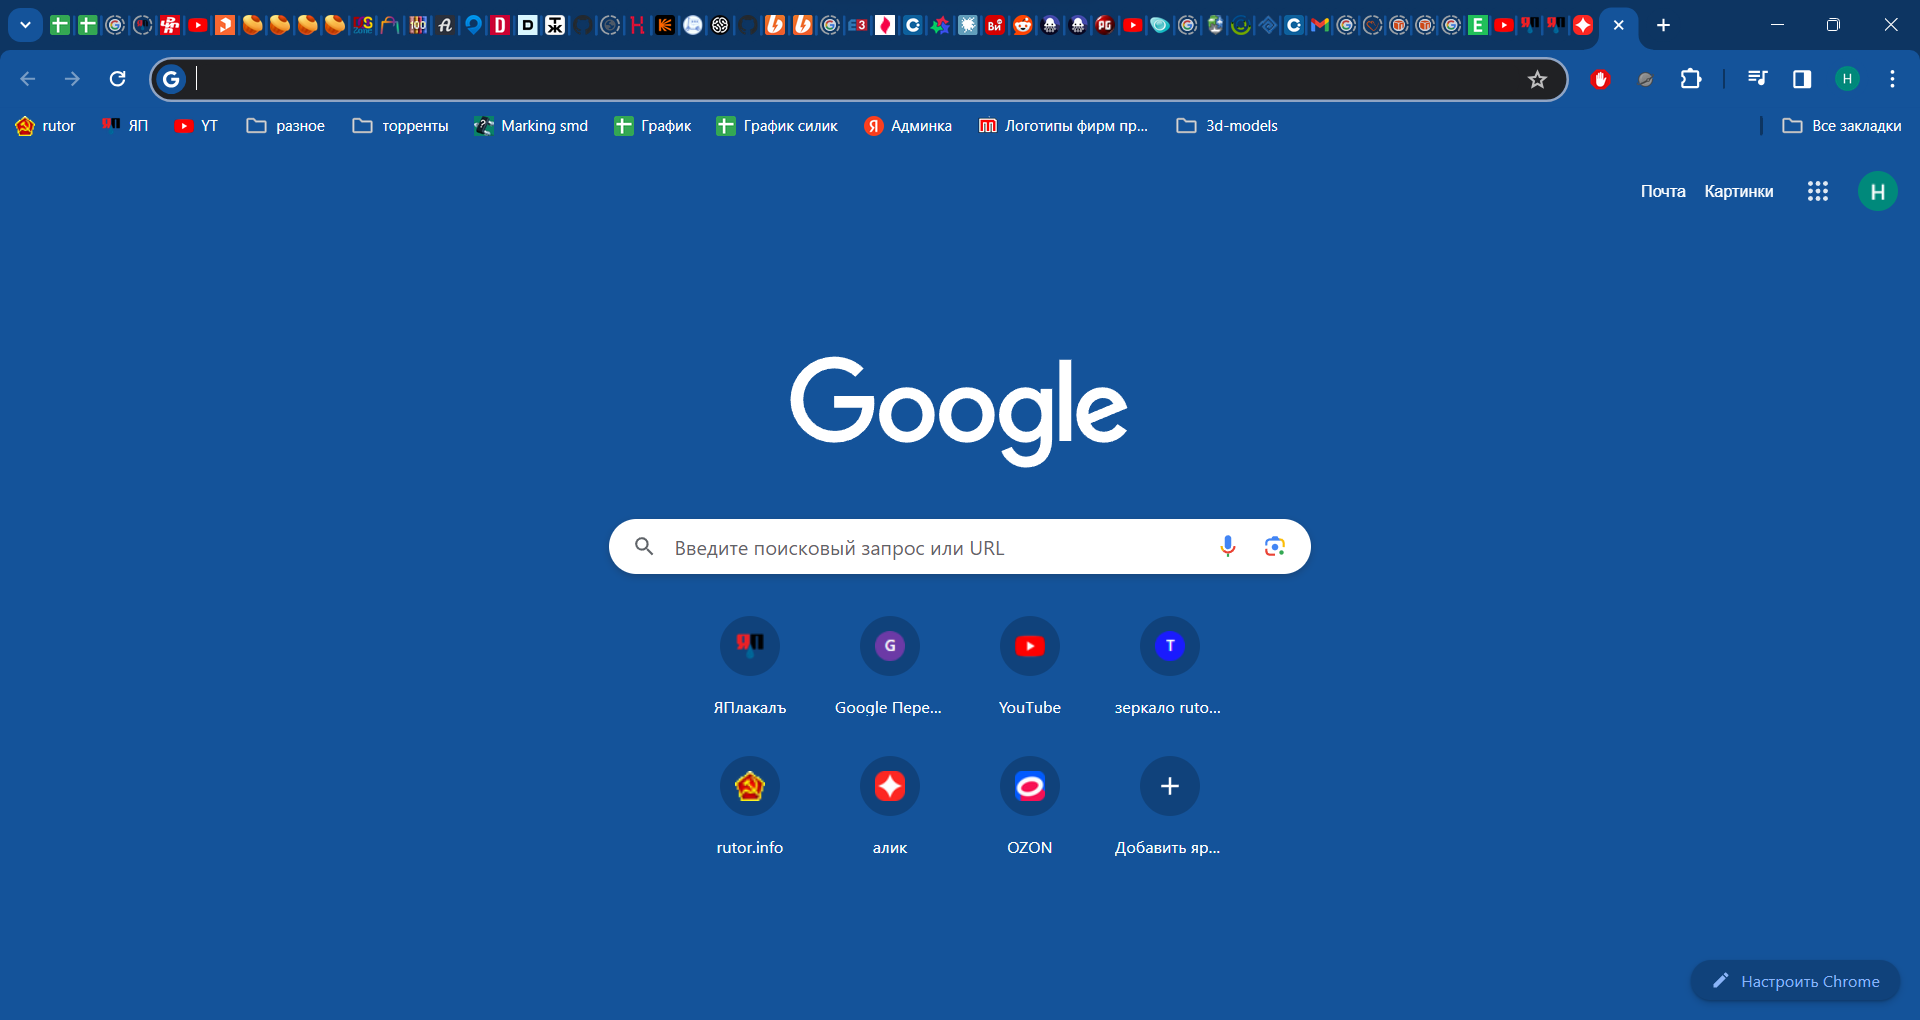
Task: Open the алик shortcut
Action: point(890,807)
